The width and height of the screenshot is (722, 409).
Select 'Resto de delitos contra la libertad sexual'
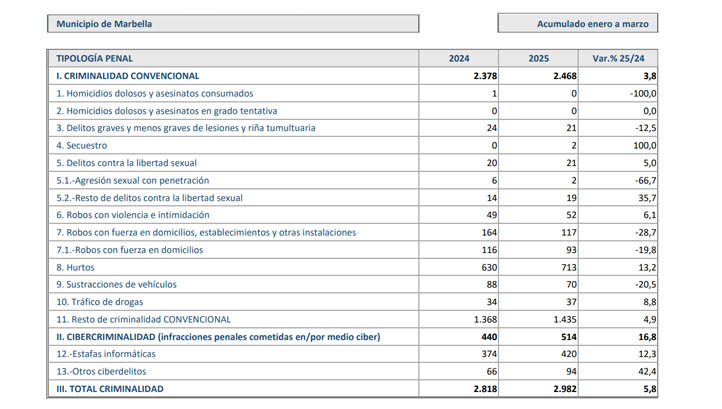(149, 198)
